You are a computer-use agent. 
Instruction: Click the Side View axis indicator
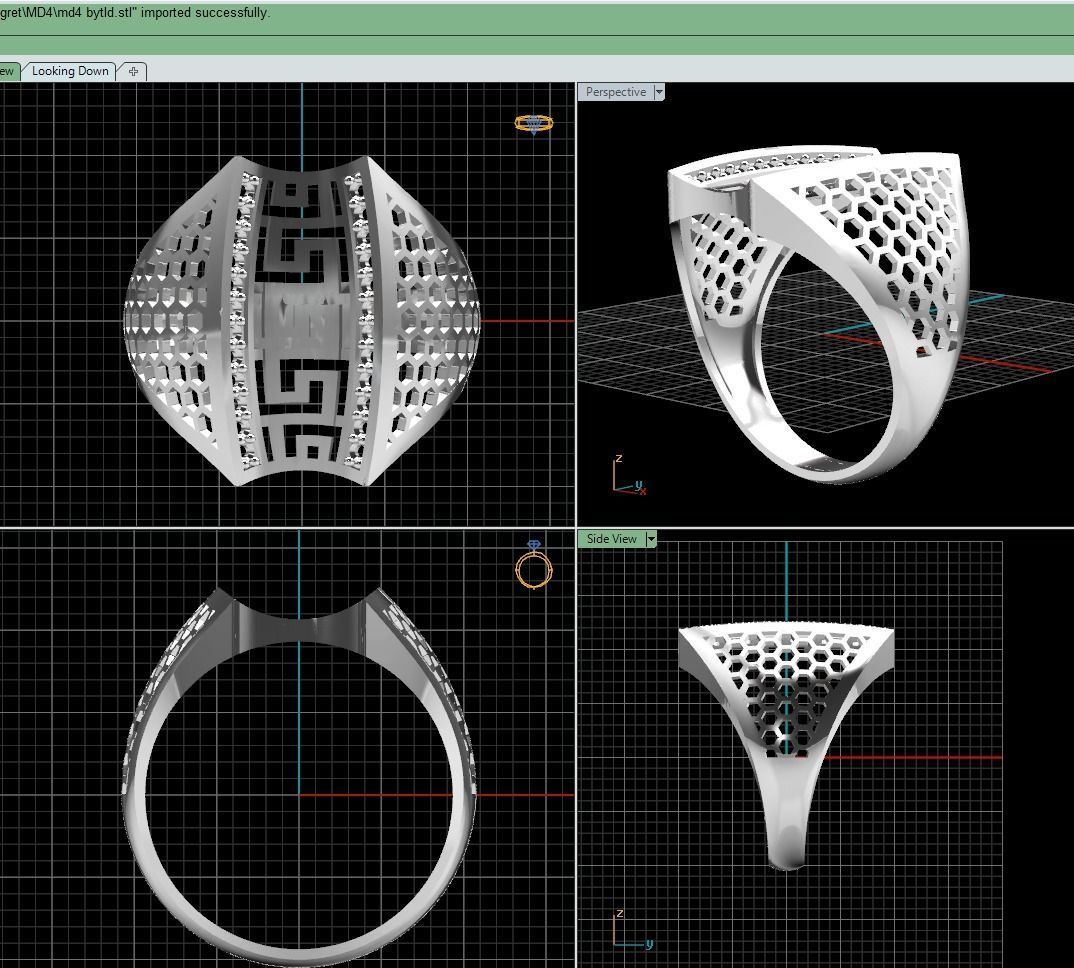pos(632,930)
